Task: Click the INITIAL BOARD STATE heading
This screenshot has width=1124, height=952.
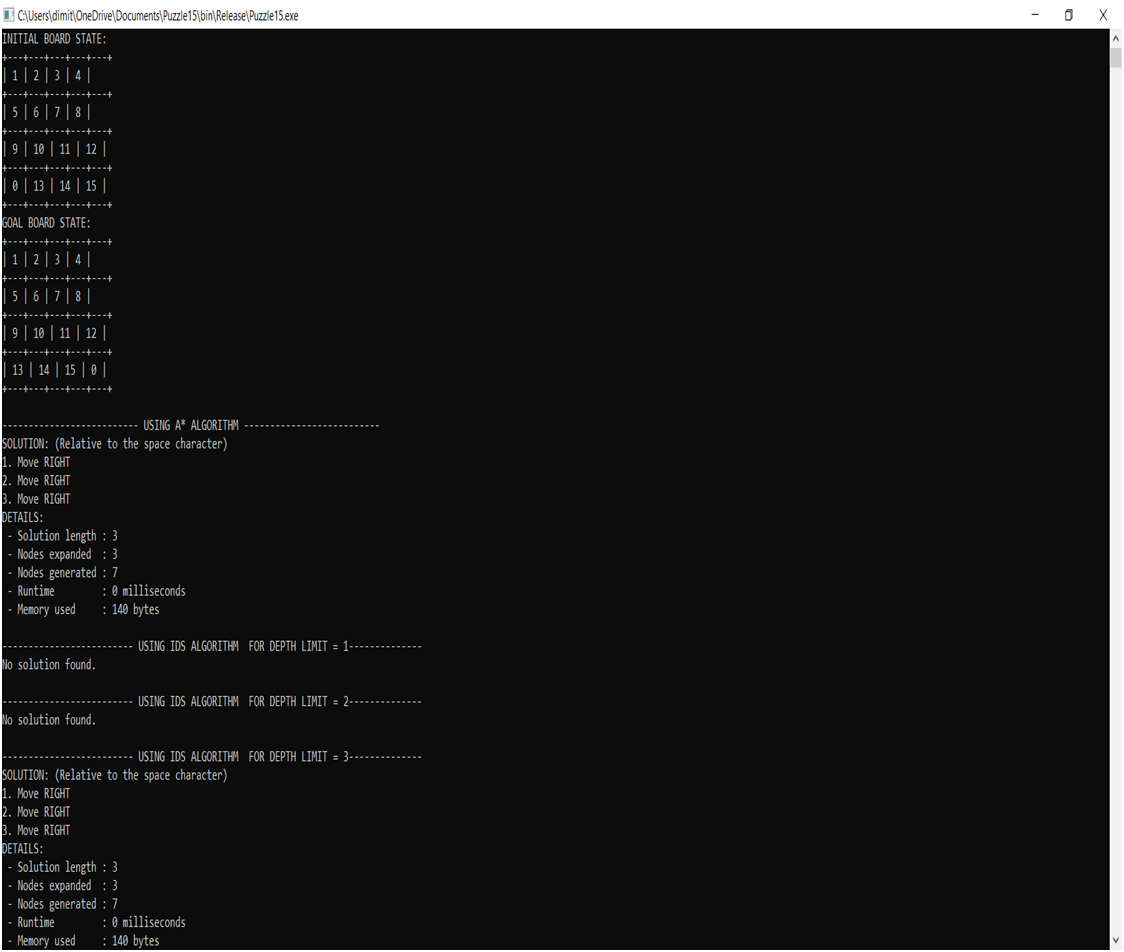Action: [57, 38]
